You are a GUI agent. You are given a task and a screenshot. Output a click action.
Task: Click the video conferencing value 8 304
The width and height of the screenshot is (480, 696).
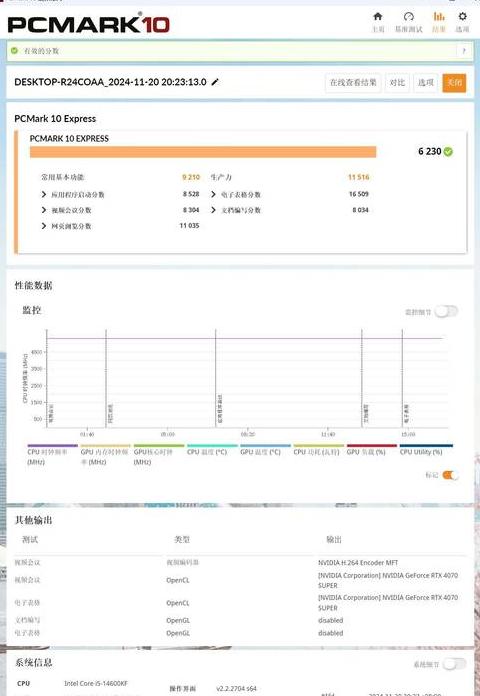(x=191, y=210)
